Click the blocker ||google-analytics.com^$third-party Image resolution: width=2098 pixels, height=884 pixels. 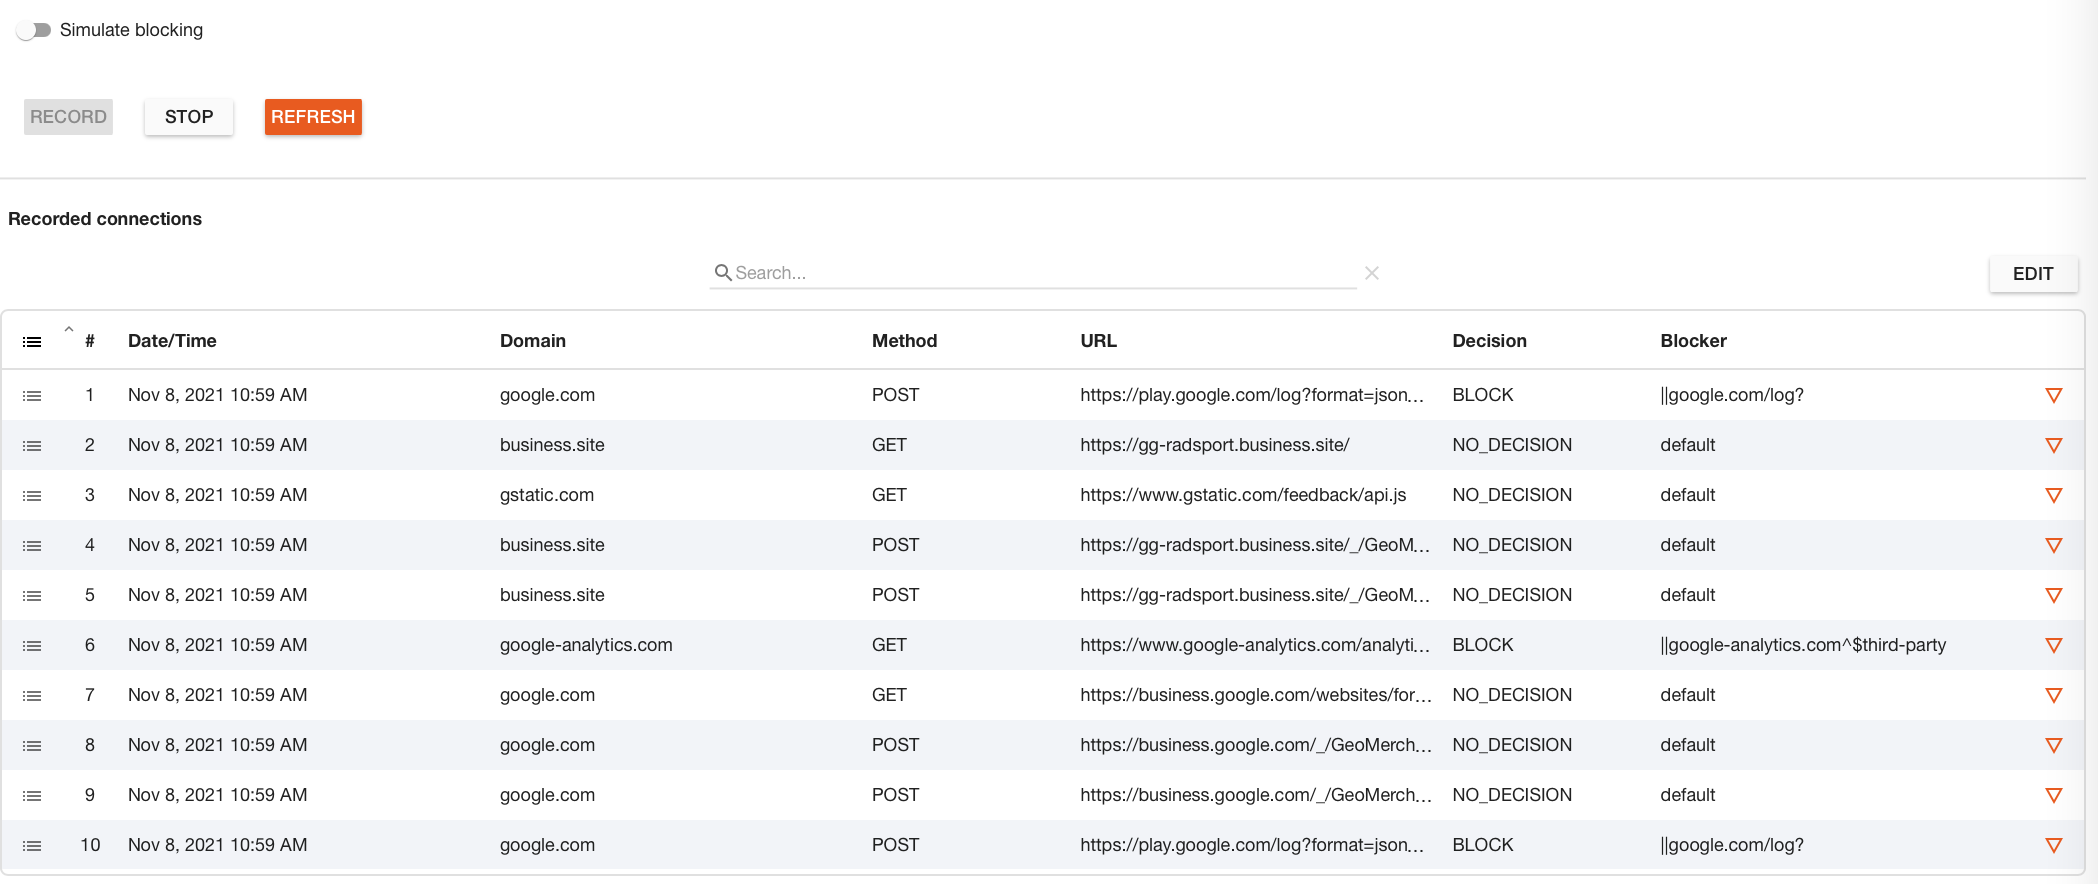[1803, 645]
